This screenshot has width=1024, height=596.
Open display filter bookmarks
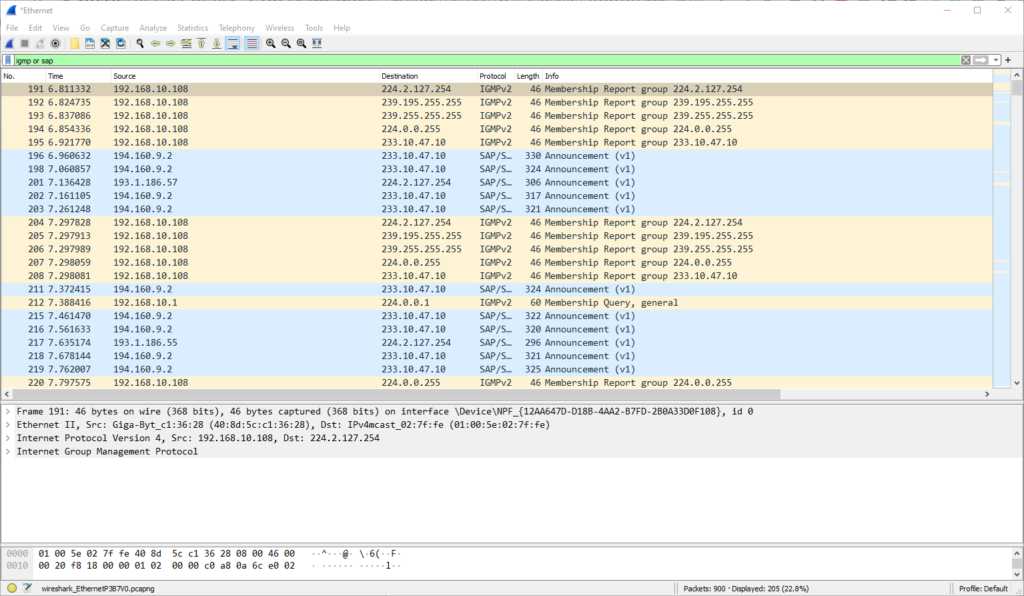click(x=8, y=60)
